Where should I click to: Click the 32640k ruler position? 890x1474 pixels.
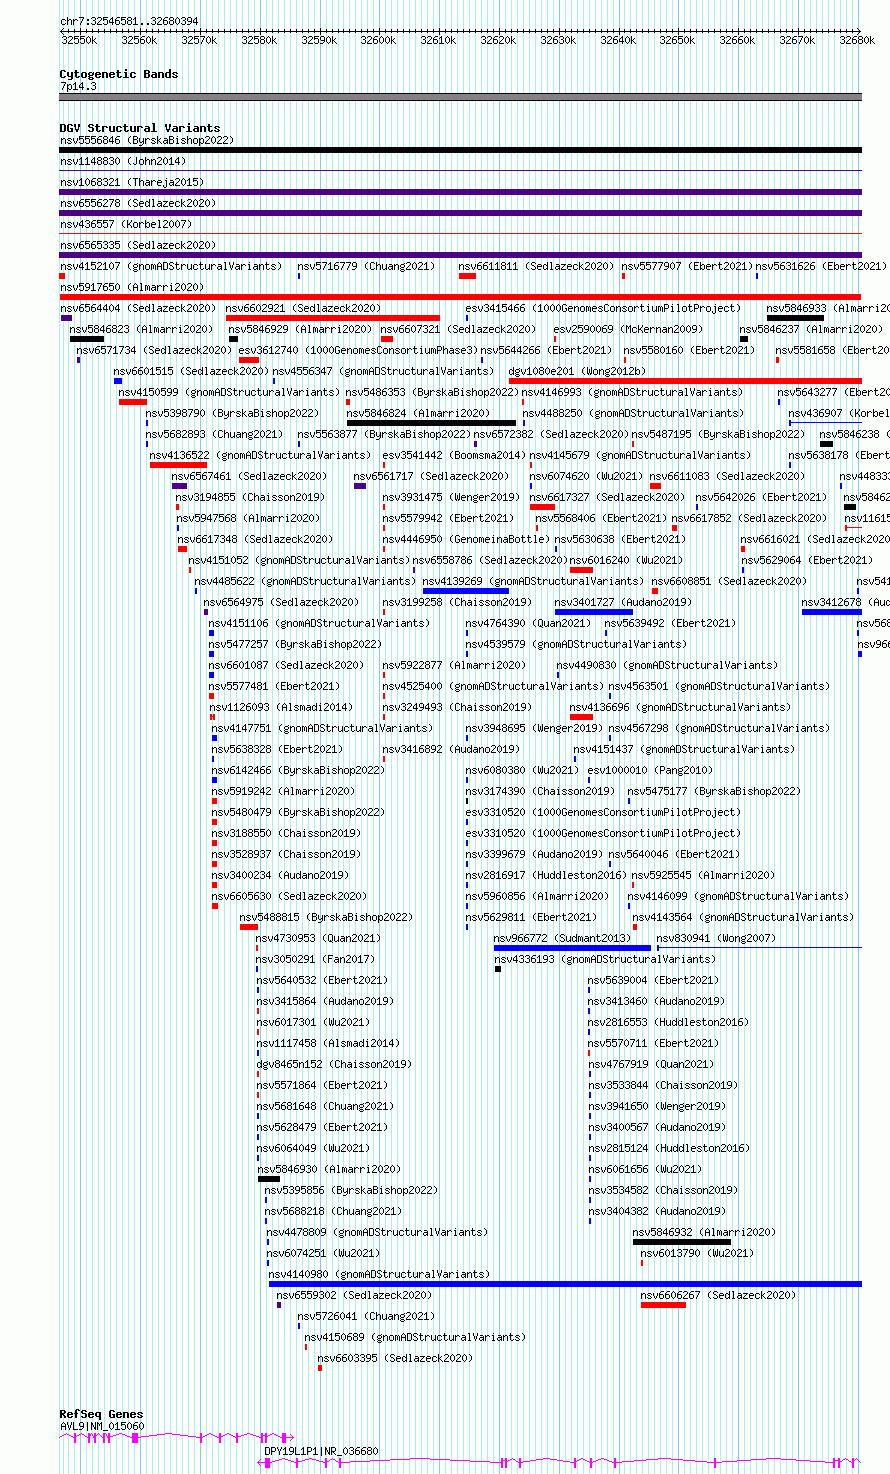click(x=618, y=40)
